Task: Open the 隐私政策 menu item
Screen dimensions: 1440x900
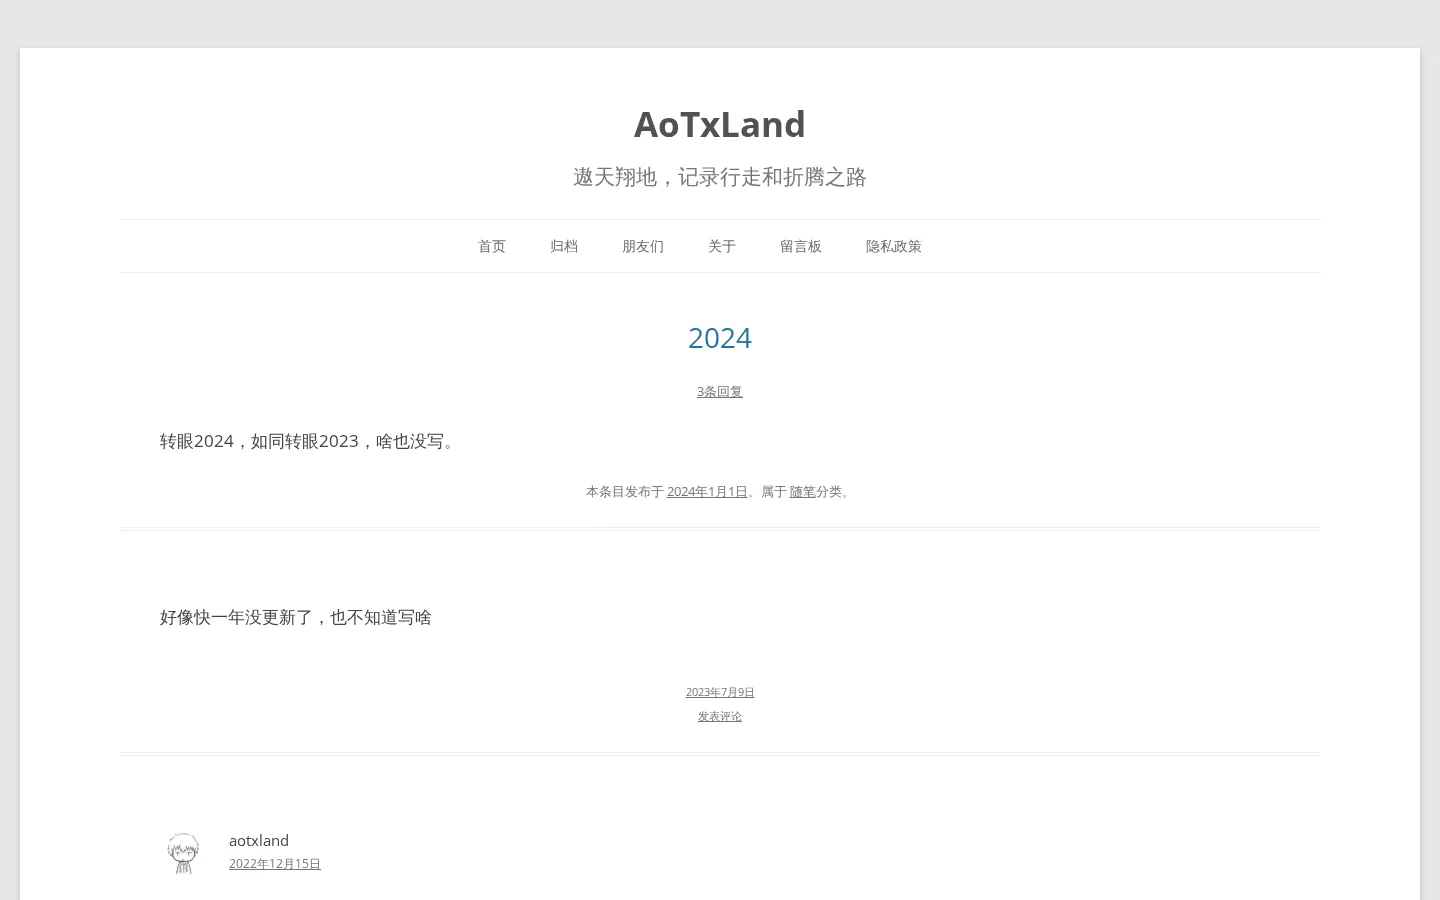Action: coord(894,246)
